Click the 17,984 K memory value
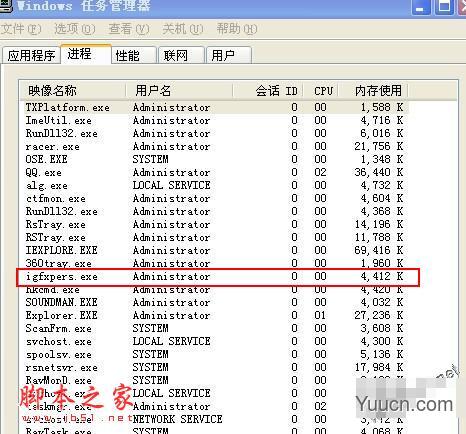Viewport: 466px width, 434px height. [379, 368]
